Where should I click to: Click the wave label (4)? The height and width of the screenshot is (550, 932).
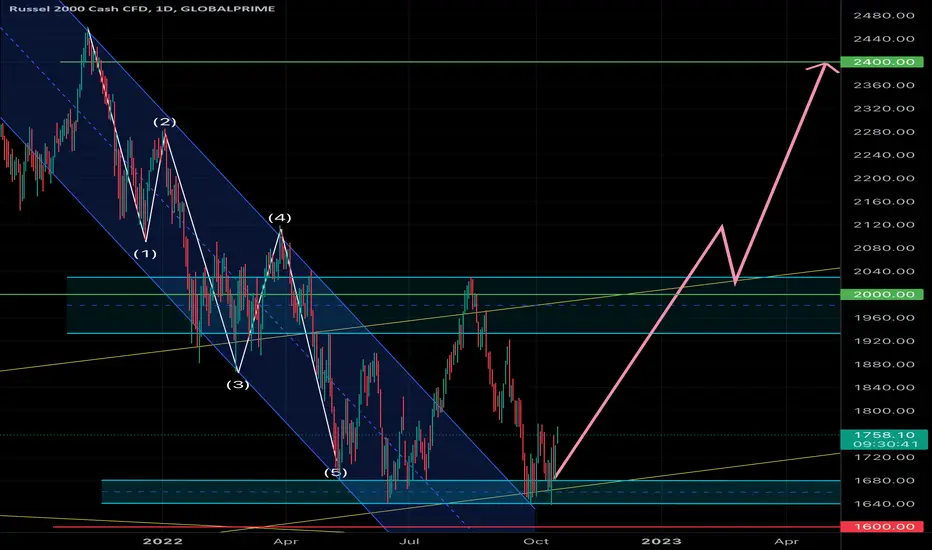279,218
